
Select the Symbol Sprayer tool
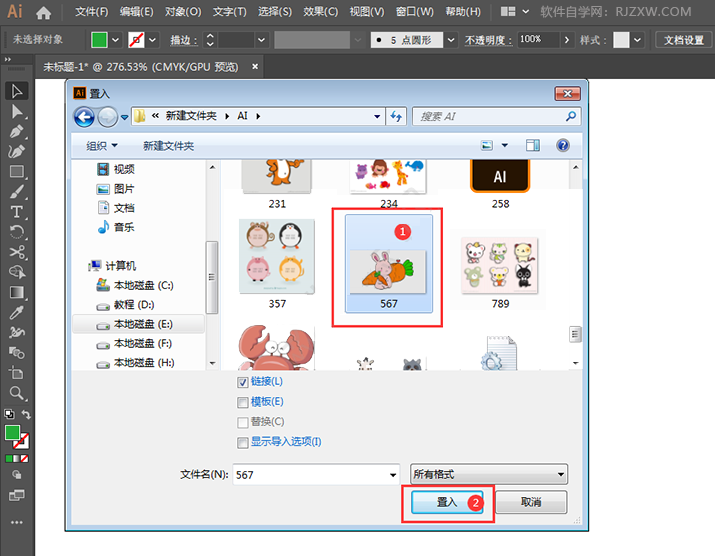17,333
